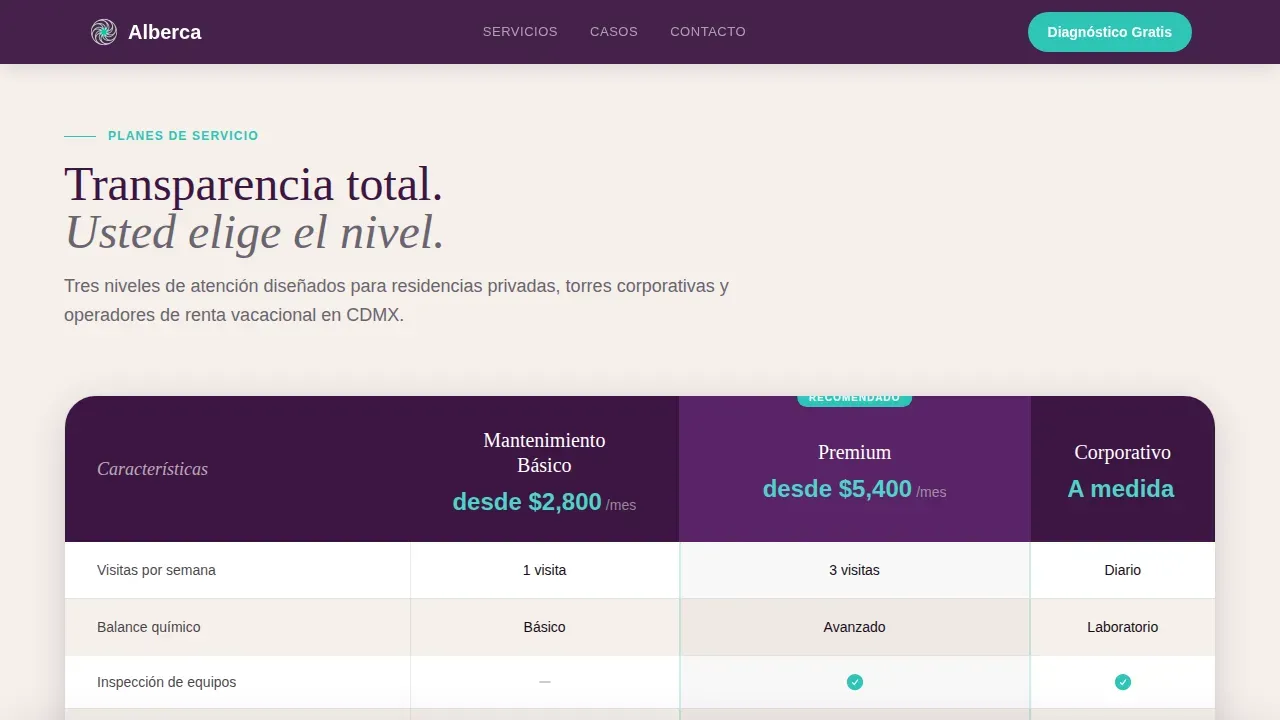Click the '3 visitas' cell

click(x=855, y=570)
